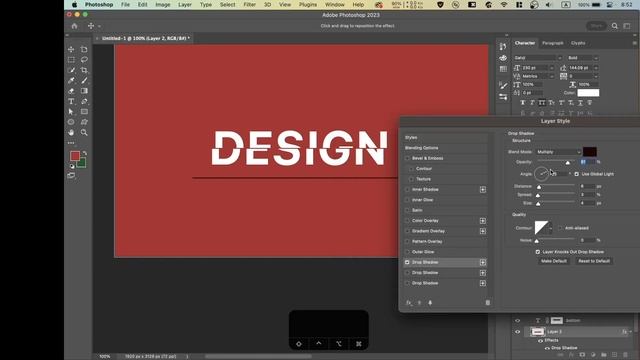Open the Filter menu

coord(249,4)
